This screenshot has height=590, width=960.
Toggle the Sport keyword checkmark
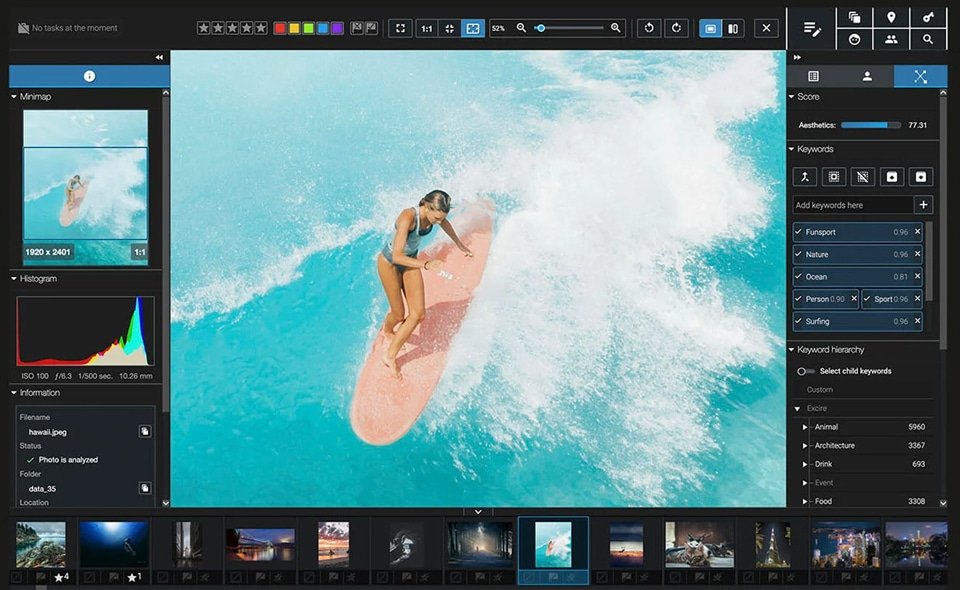[867, 299]
